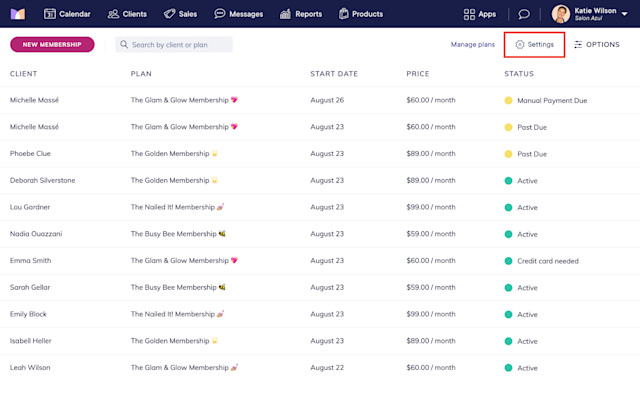
Task: Open Messages from the navigation bar
Action: [x=238, y=14]
